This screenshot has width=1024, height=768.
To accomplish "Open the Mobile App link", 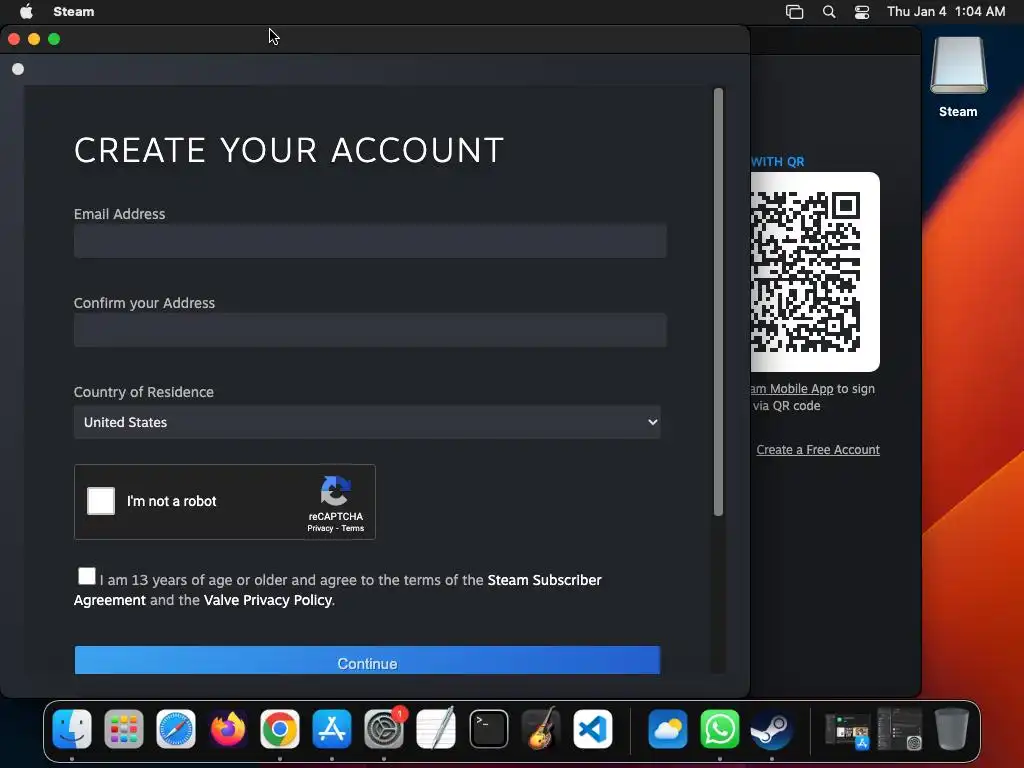I will (793, 389).
